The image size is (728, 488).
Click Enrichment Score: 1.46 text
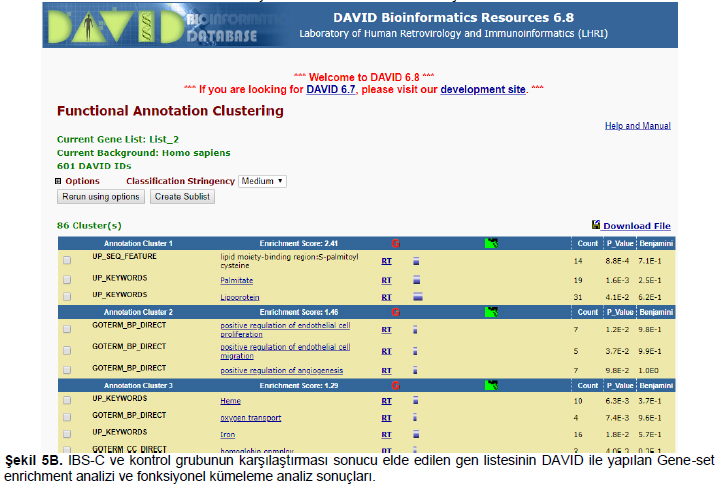pos(299,312)
